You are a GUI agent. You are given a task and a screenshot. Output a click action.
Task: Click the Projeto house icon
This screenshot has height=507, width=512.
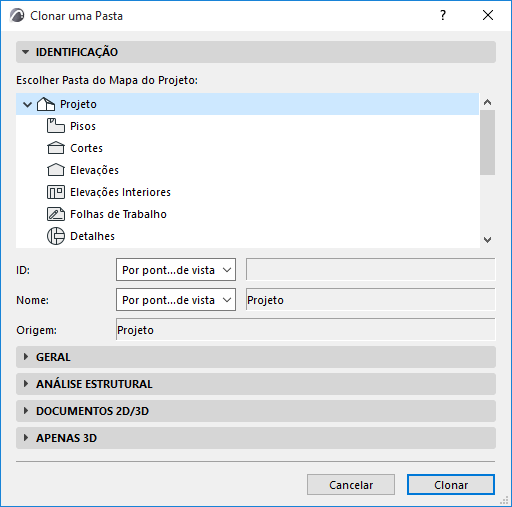click(x=46, y=104)
